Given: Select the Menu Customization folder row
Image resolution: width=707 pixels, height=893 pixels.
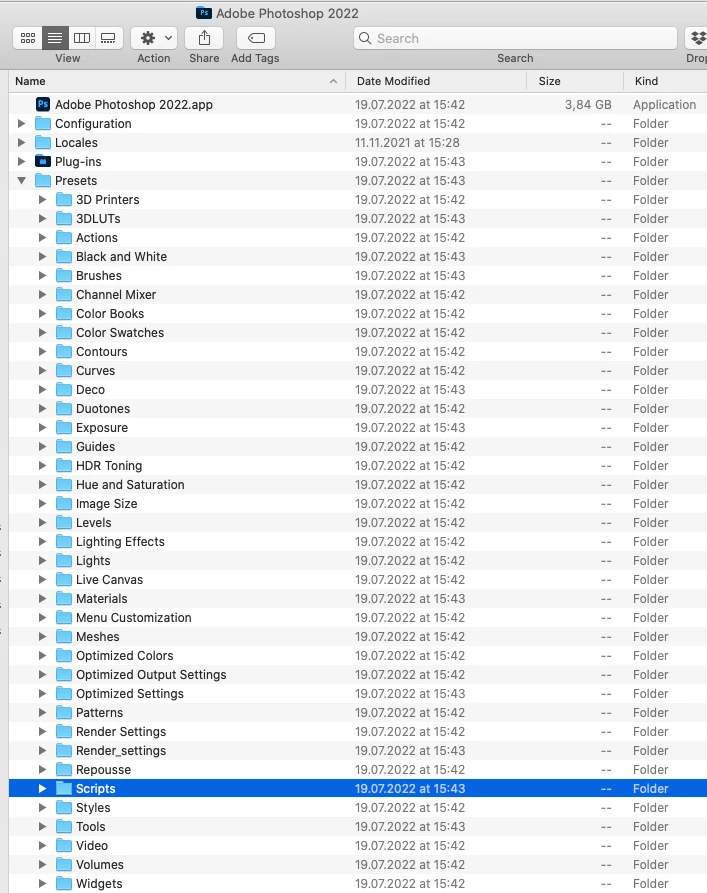Looking at the screenshot, I should tap(358, 618).
